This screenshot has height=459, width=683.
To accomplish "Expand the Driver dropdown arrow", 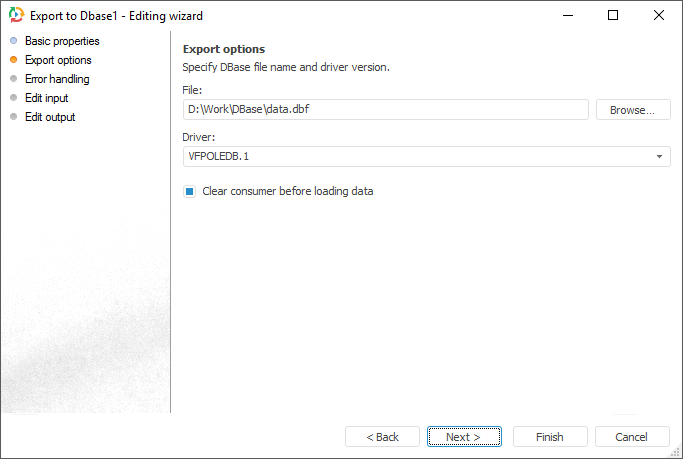I will click(660, 157).
